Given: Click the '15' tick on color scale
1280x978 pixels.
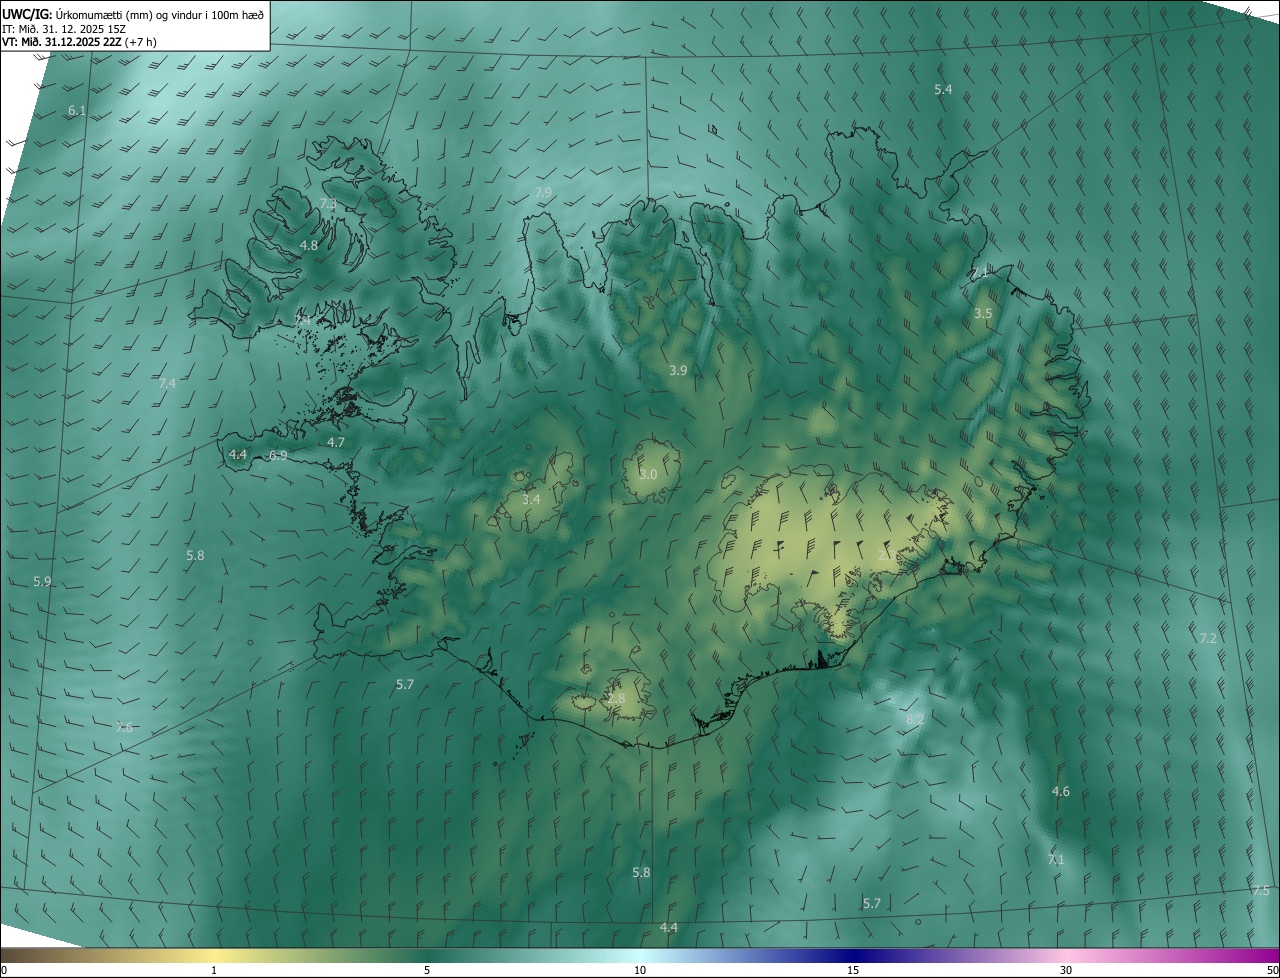Looking at the screenshot, I should pyautogui.click(x=853, y=971).
